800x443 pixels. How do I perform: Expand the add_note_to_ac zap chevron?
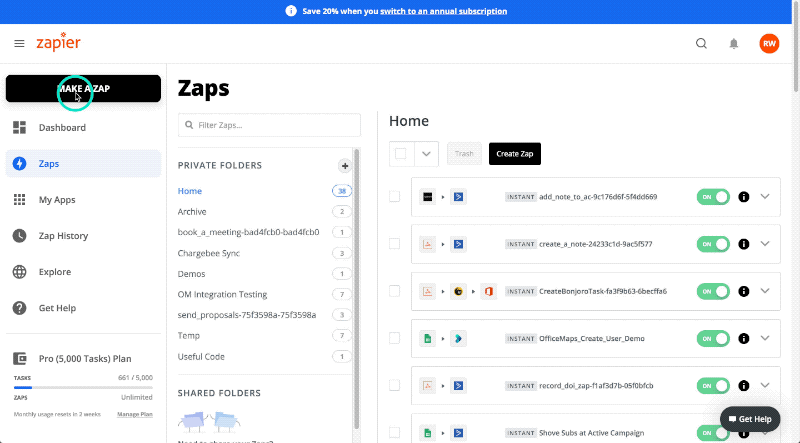pyautogui.click(x=765, y=196)
